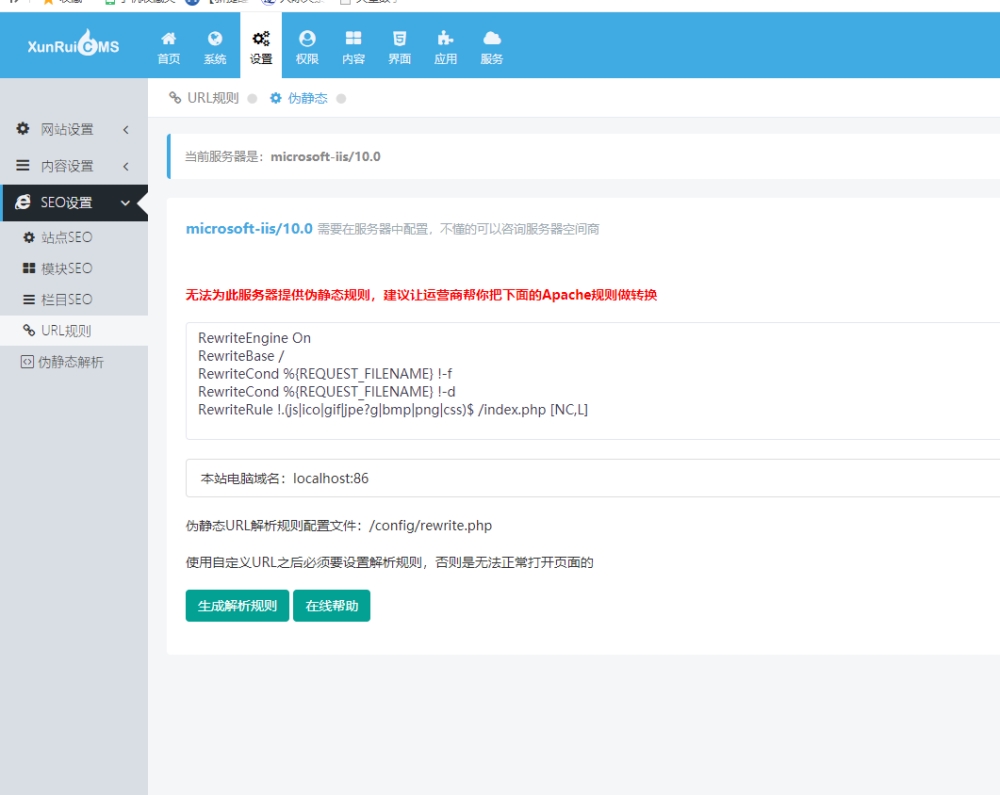Click the SEO设置 browser icon

click(23, 202)
